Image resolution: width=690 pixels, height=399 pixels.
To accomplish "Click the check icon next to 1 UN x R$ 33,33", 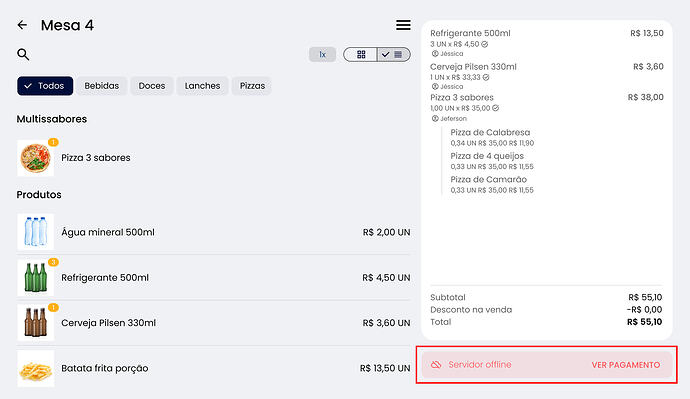I will pos(486,77).
